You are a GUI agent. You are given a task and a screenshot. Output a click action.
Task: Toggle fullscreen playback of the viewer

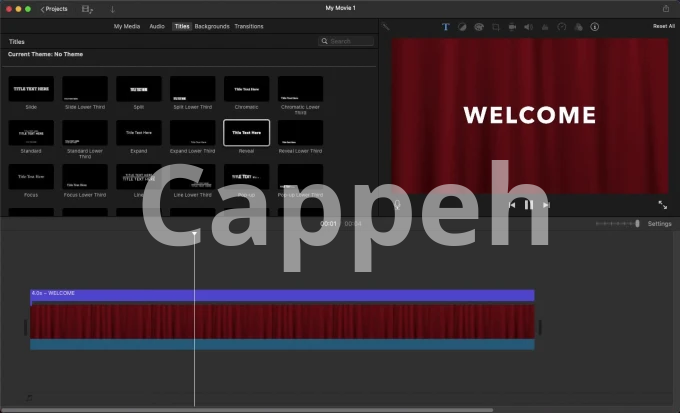[x=662, y=204]
